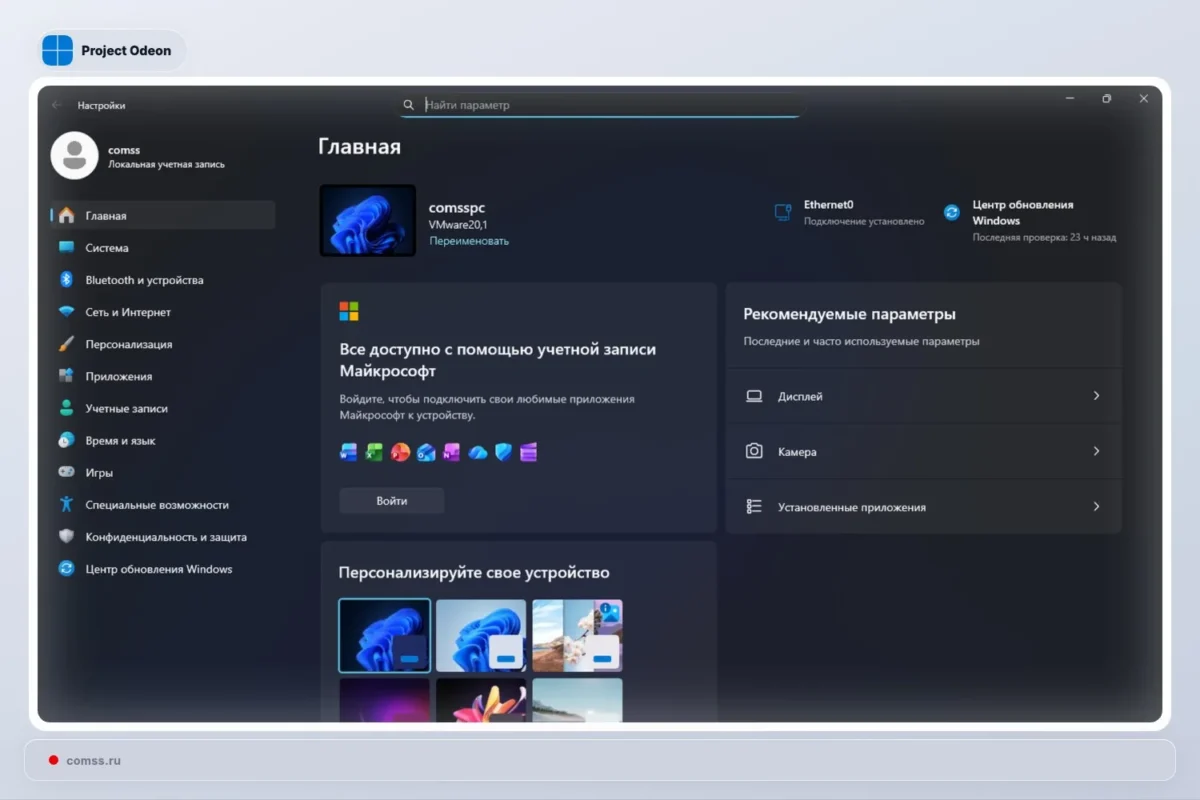Open the Главная sidebar item
This screenshot has width=1200, height=800.
tap(163, 215)
